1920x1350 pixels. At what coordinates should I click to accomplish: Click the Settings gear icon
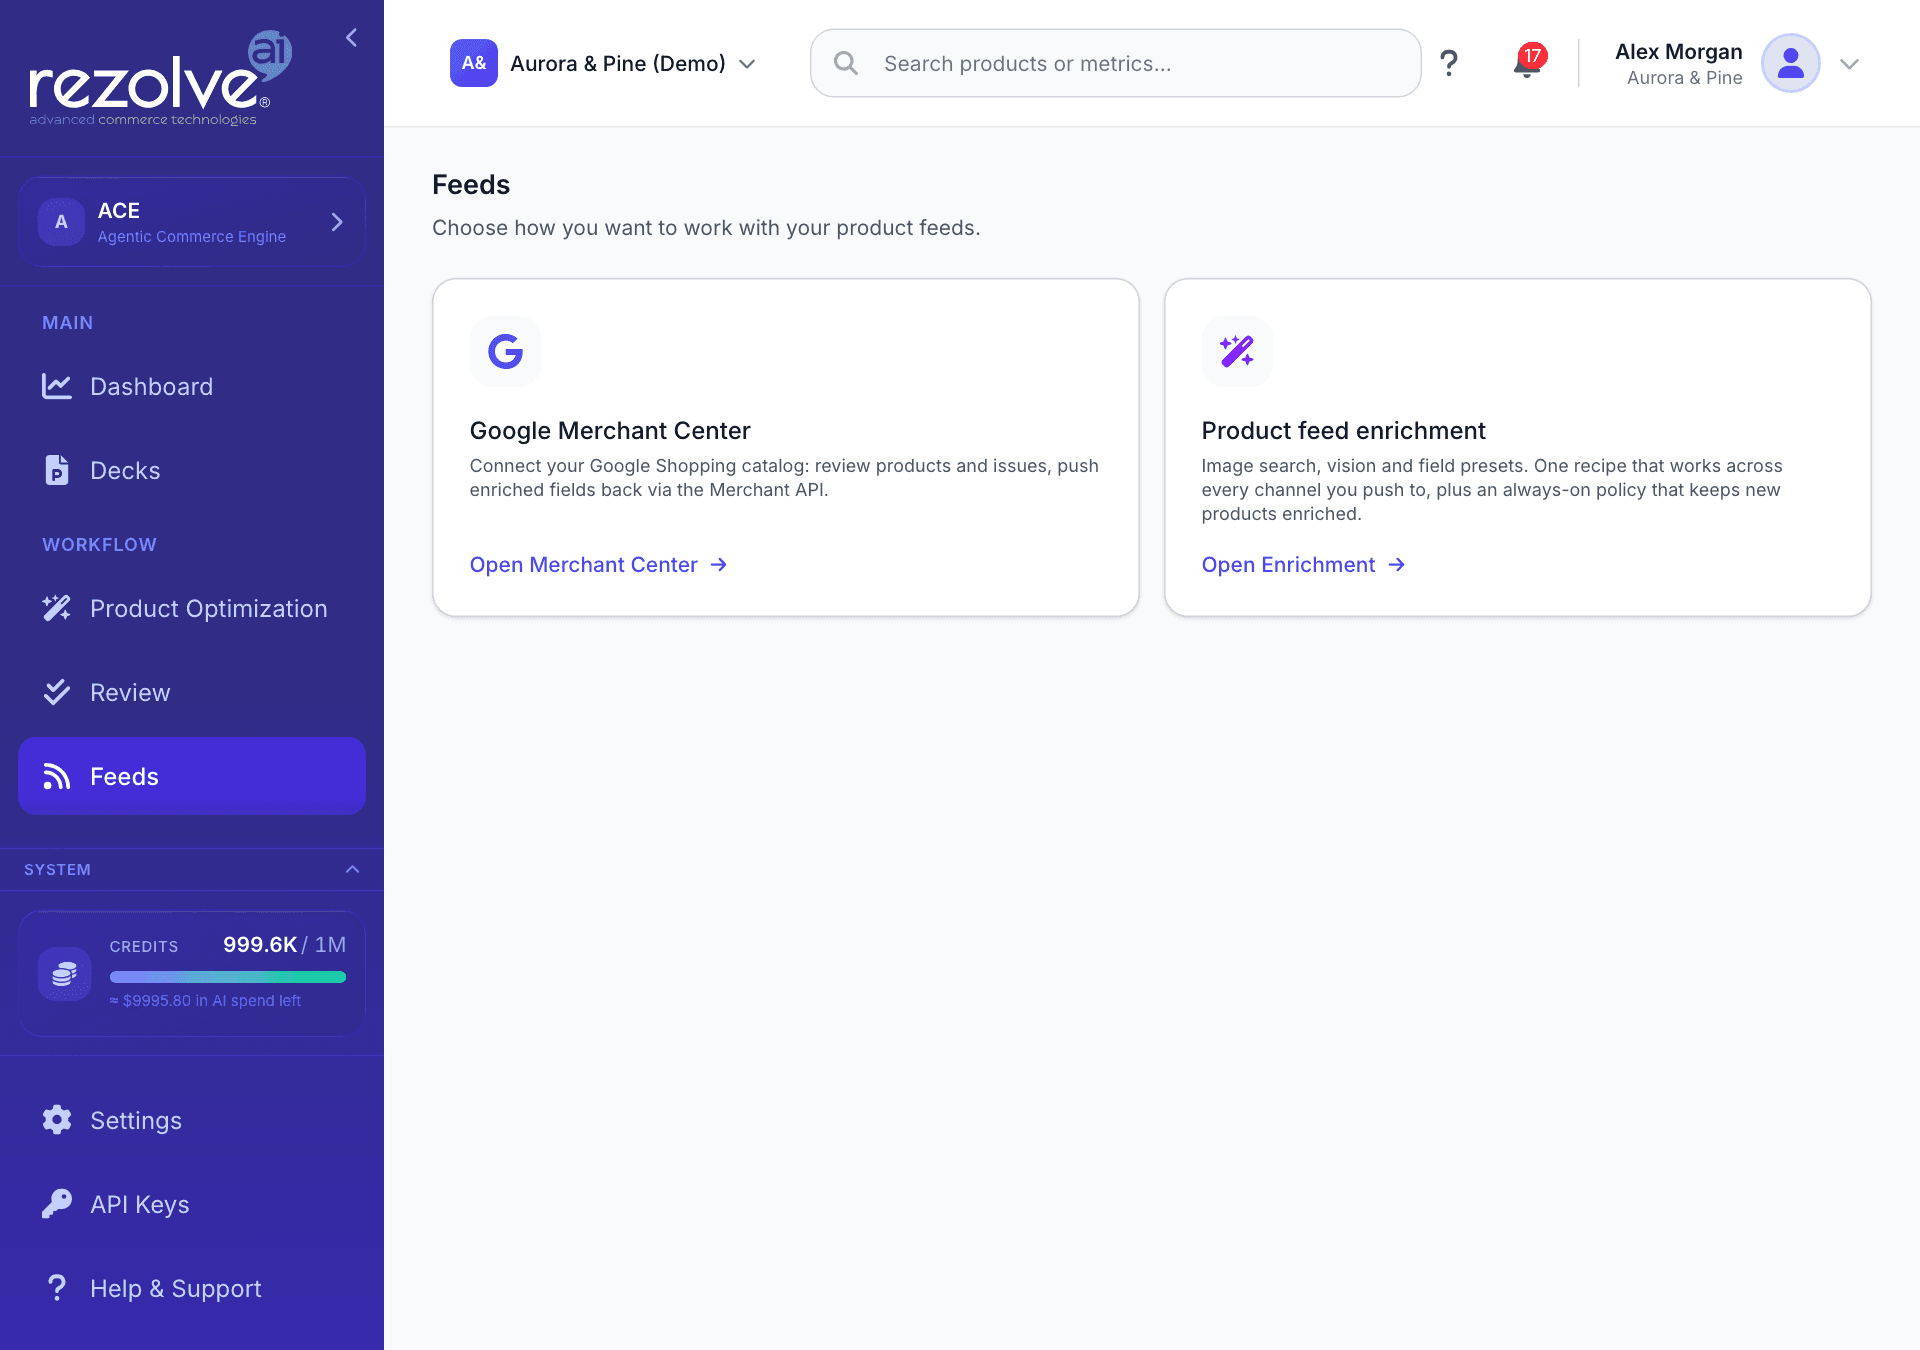(x=57, y=1120)
